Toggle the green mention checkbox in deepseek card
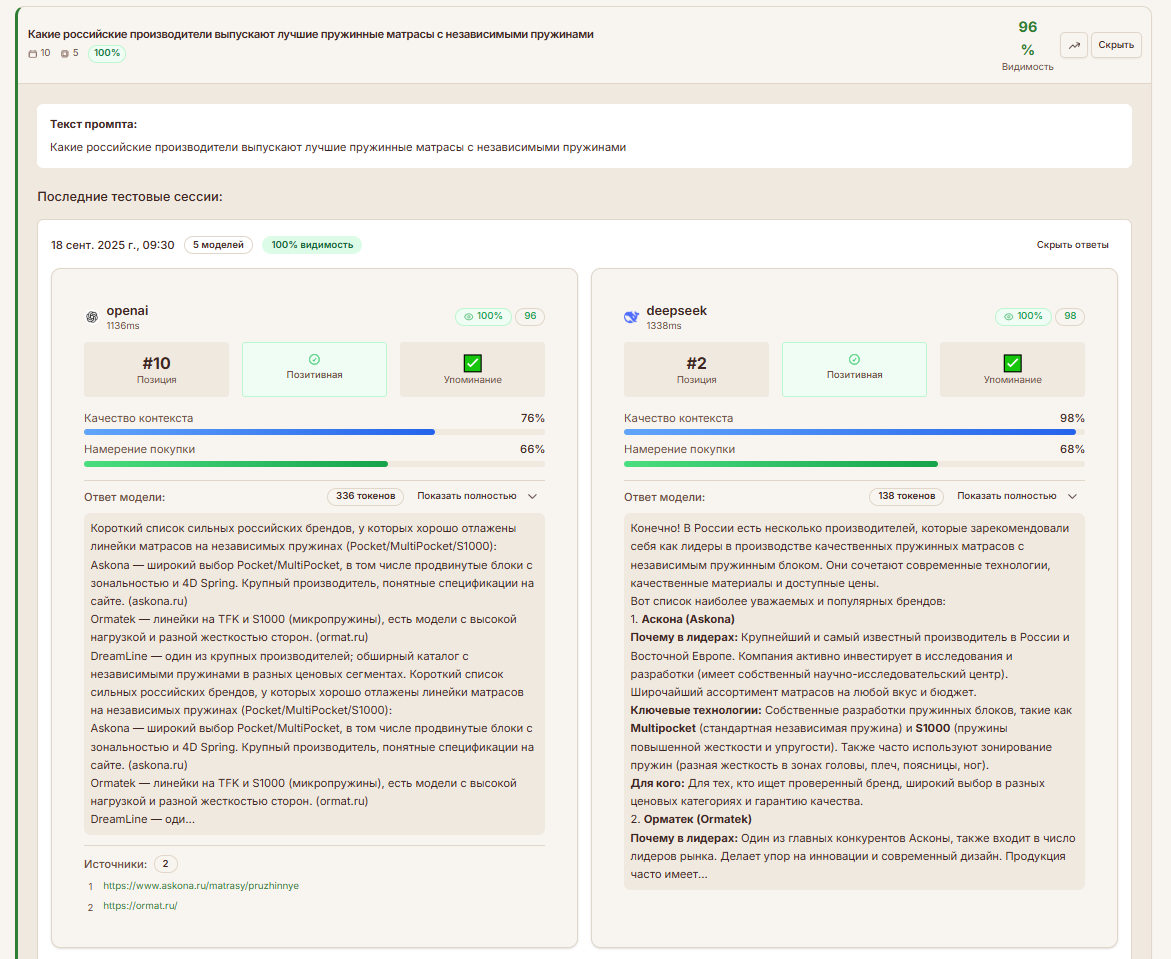This screenshot has width=1171, height=959. (x=1012, y=363)
